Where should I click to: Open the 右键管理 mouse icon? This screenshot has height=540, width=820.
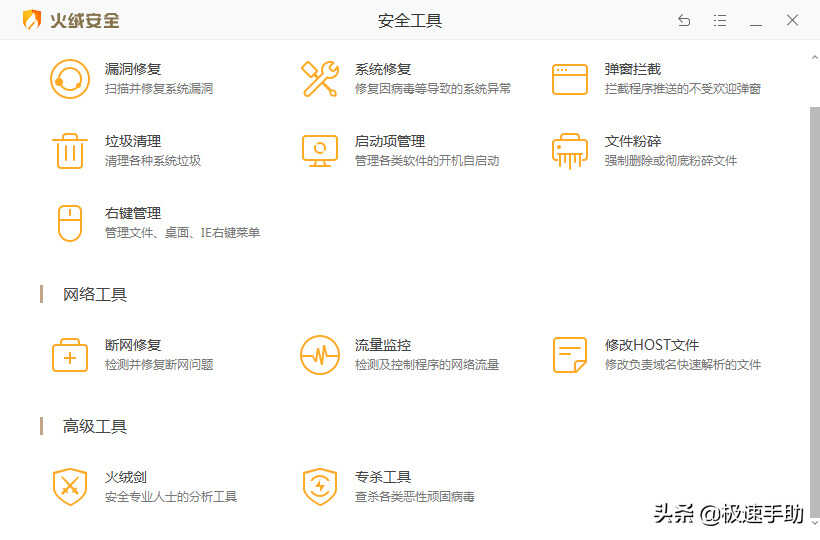pyautogui.click(x=70, y=223)
